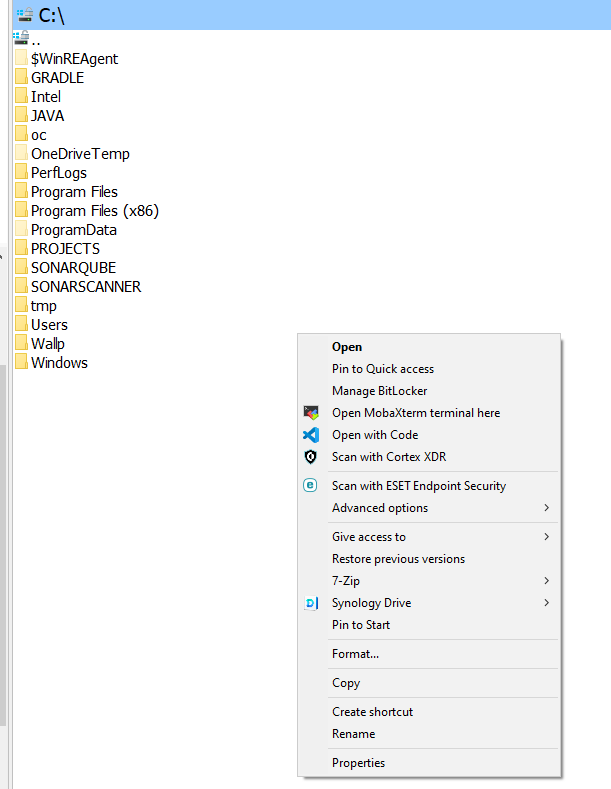
Task: Click the ESET Endpoint Security icon
Action: point(310,486)
